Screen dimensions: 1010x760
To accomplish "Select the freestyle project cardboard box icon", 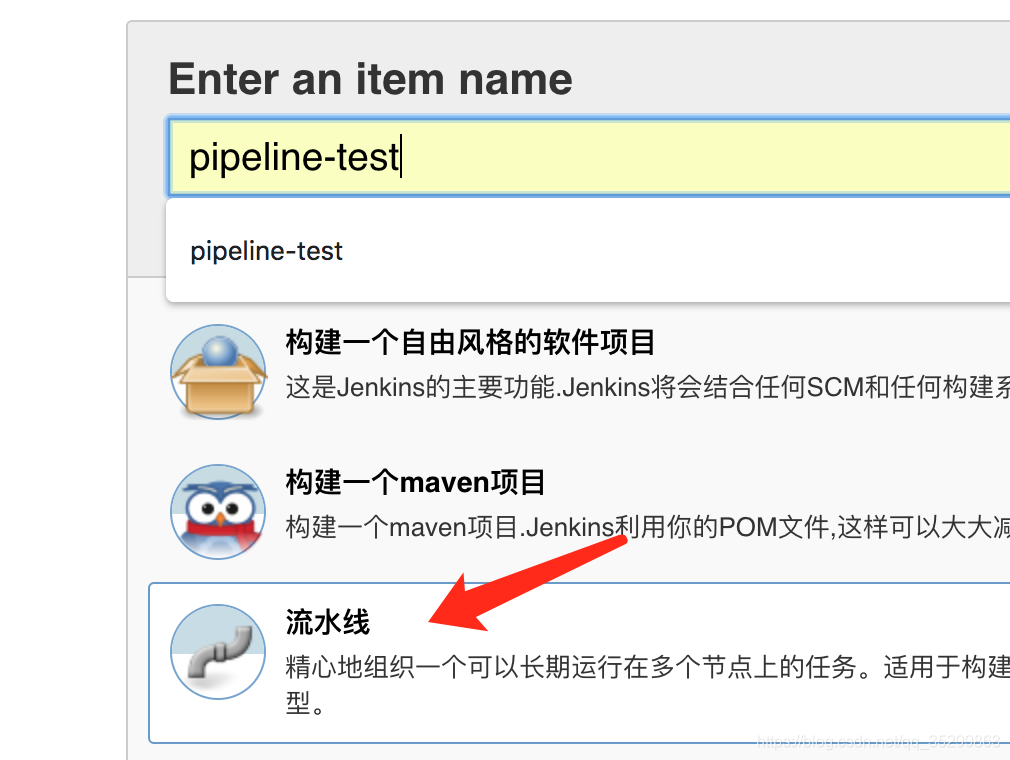I will pyautogui.click(x=218, y=372).
